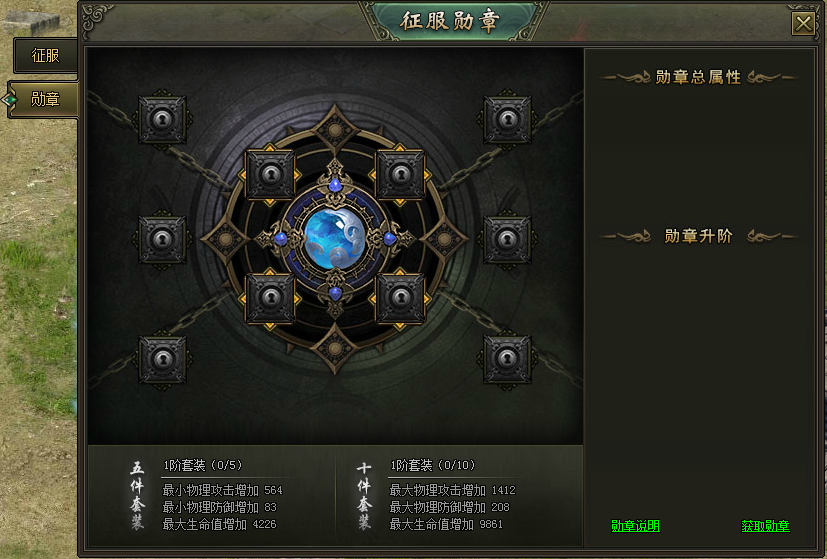Click the top-left outer locked medal slot
This screenshot has width=827, height=559.
[162, 119]
